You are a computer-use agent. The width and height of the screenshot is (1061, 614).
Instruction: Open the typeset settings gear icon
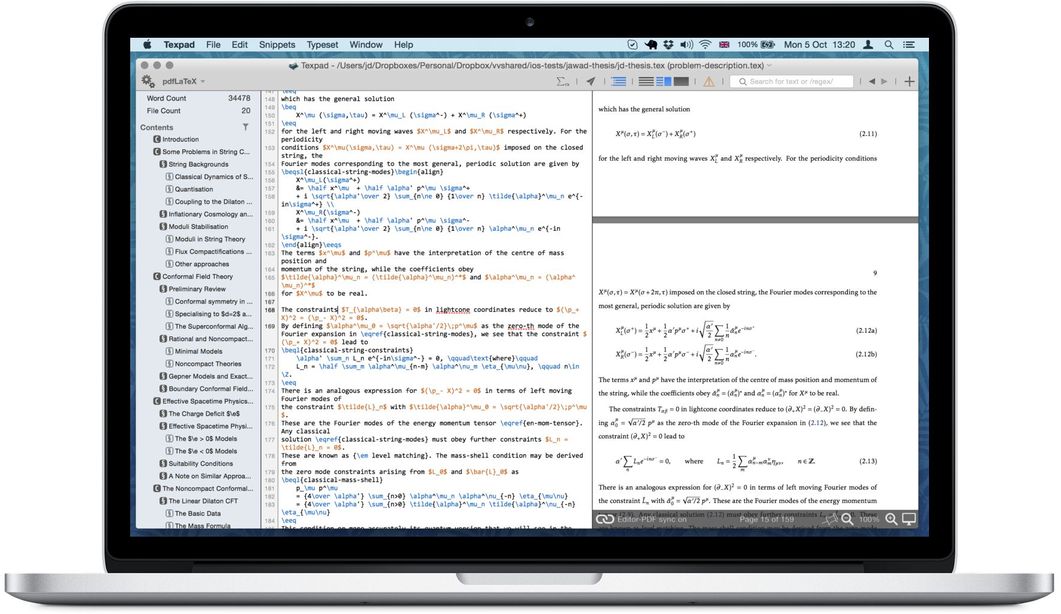[148, 81]
